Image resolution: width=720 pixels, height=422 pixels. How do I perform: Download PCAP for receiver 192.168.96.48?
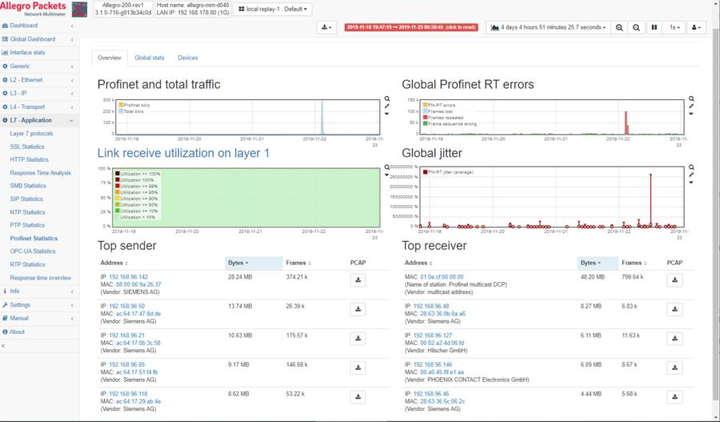pyautogui.click(x=675, y=309)
